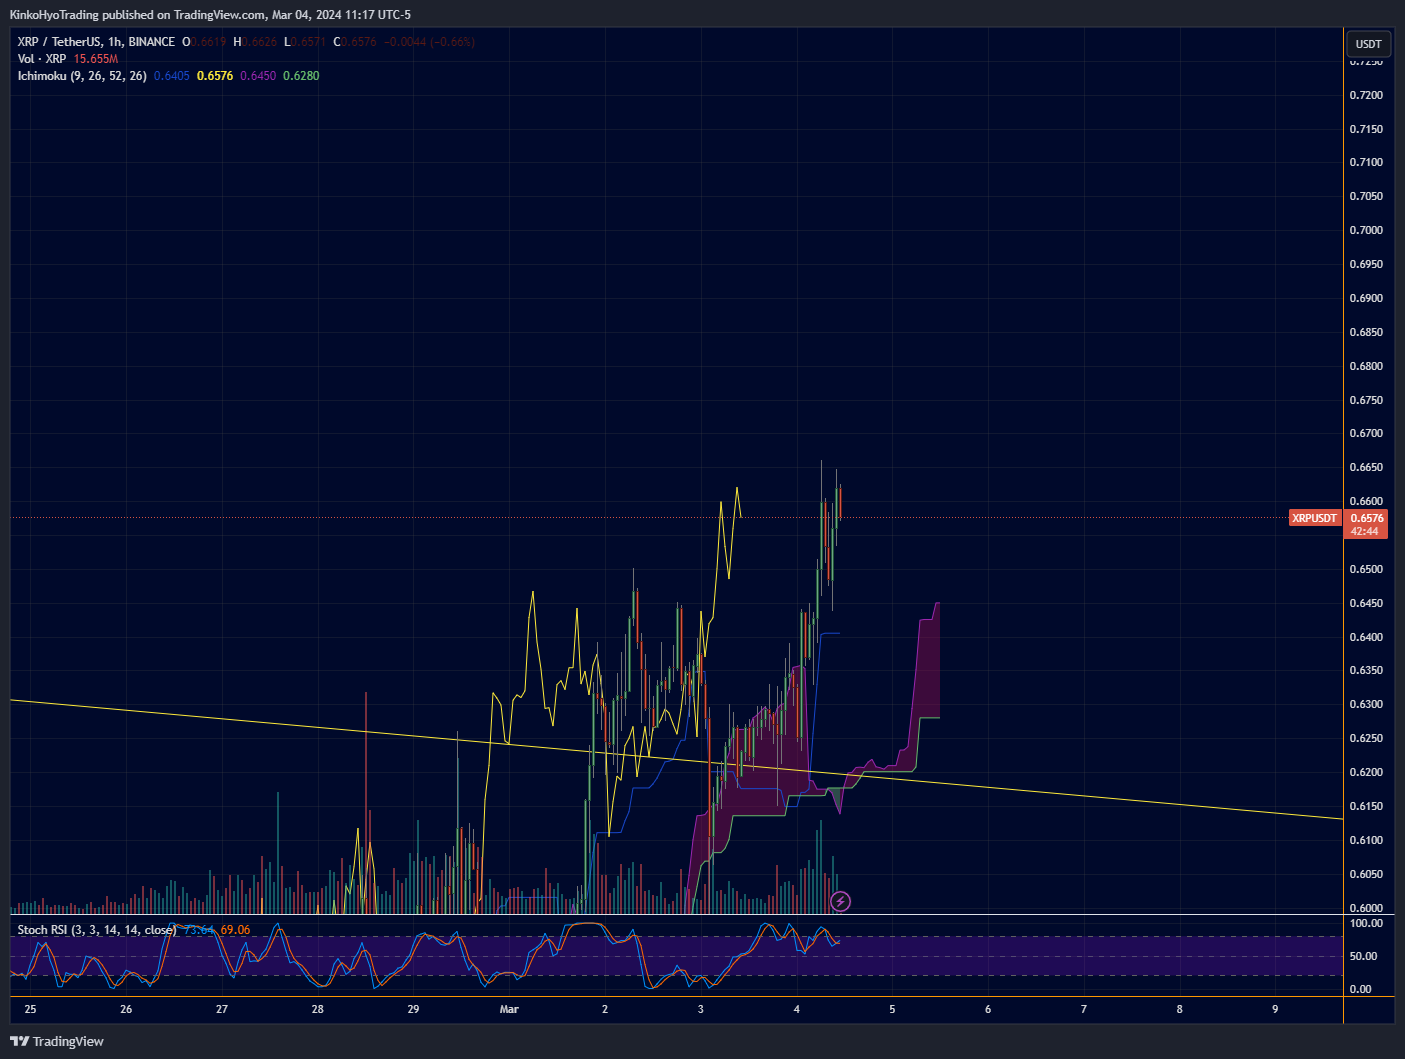Click Ichimoku blue value 0.6405
1405x1059 pixels.
172,76
